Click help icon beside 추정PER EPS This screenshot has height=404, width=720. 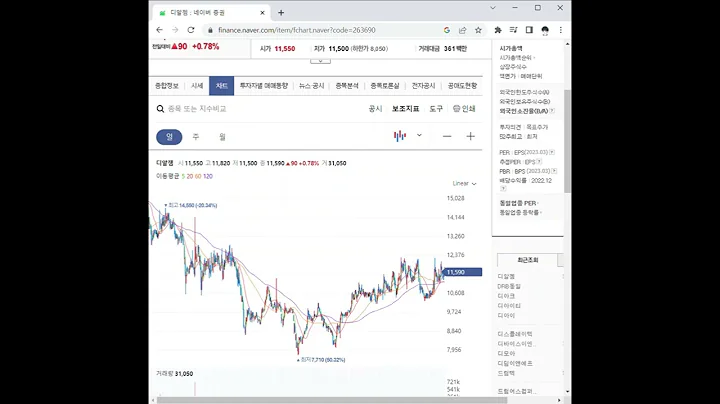click(x=539, y=162)
